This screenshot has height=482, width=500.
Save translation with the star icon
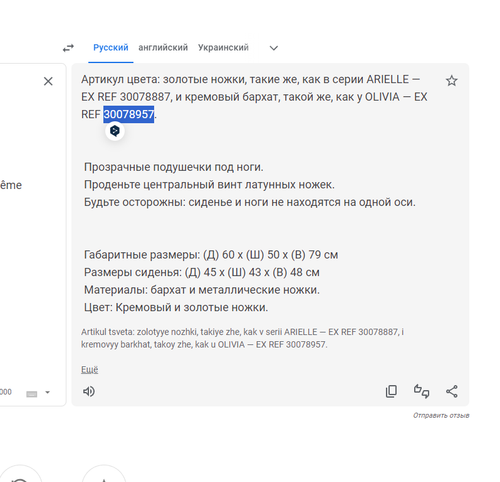point(452,81)
